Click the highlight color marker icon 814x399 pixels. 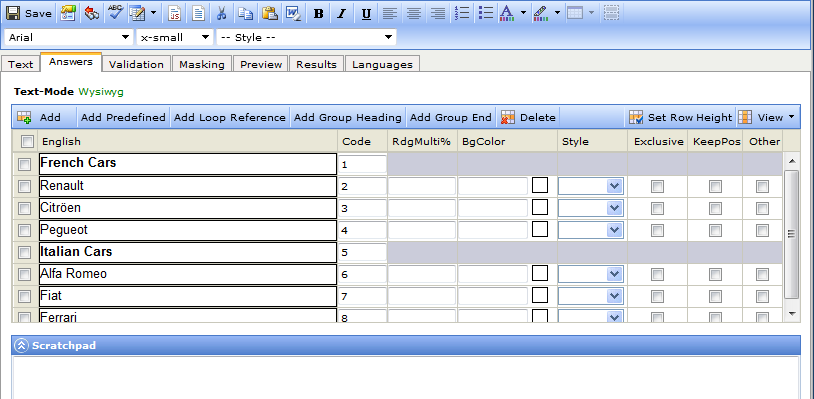pyautogui.click(x=540, y=13)
